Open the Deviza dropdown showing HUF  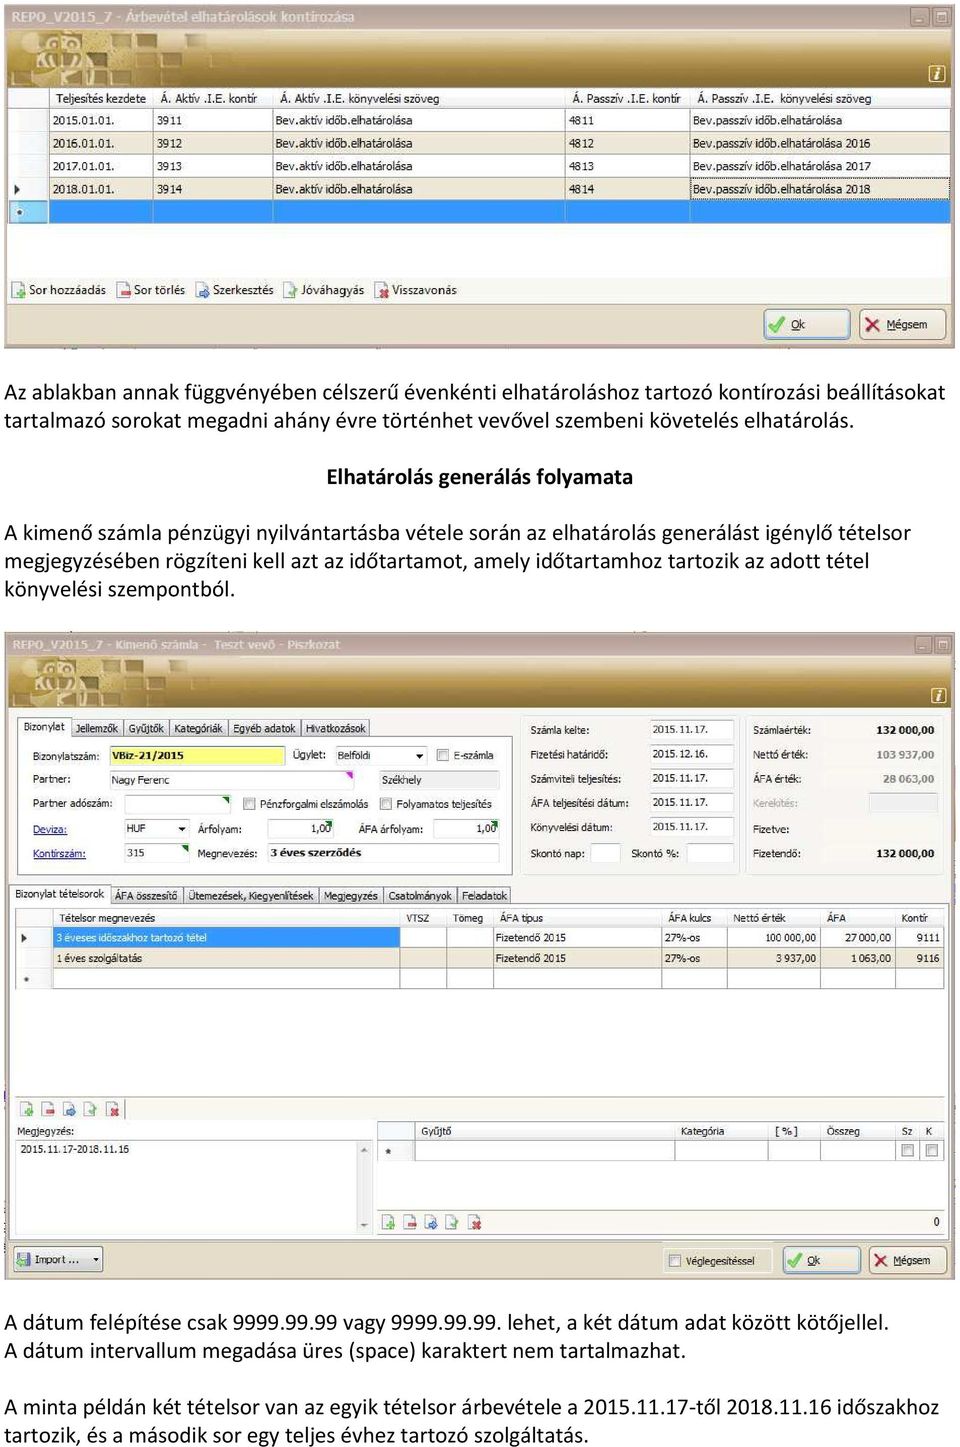click(181, 829)
